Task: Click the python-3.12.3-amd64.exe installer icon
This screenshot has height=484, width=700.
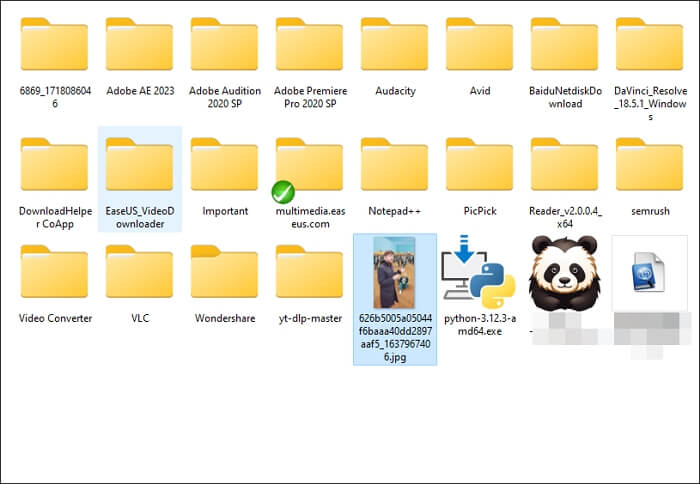Action: click(x=479, y=272)
